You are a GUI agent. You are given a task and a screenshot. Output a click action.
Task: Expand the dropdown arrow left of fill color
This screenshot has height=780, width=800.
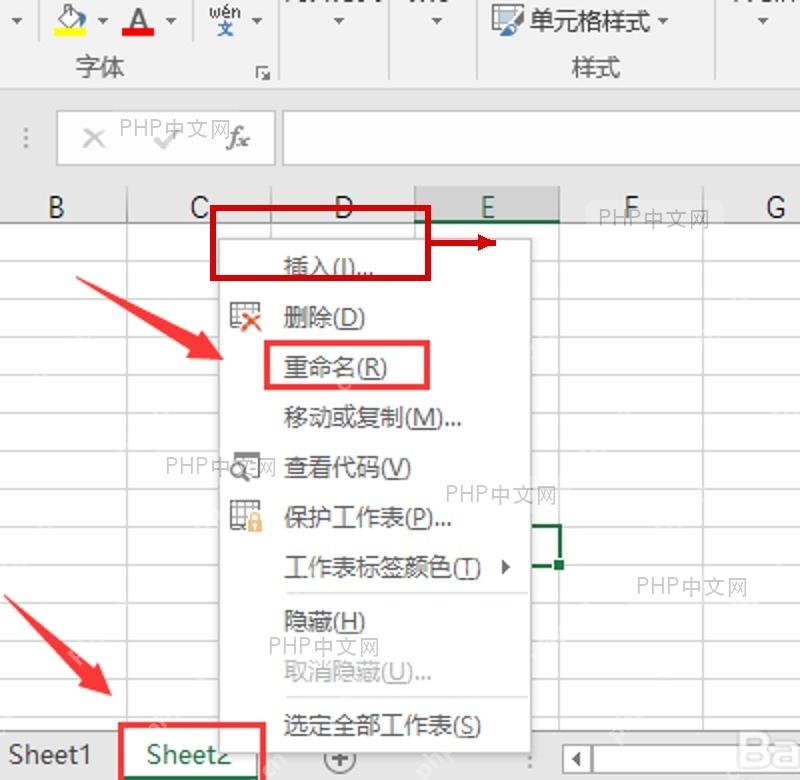[x=17, y=21]
